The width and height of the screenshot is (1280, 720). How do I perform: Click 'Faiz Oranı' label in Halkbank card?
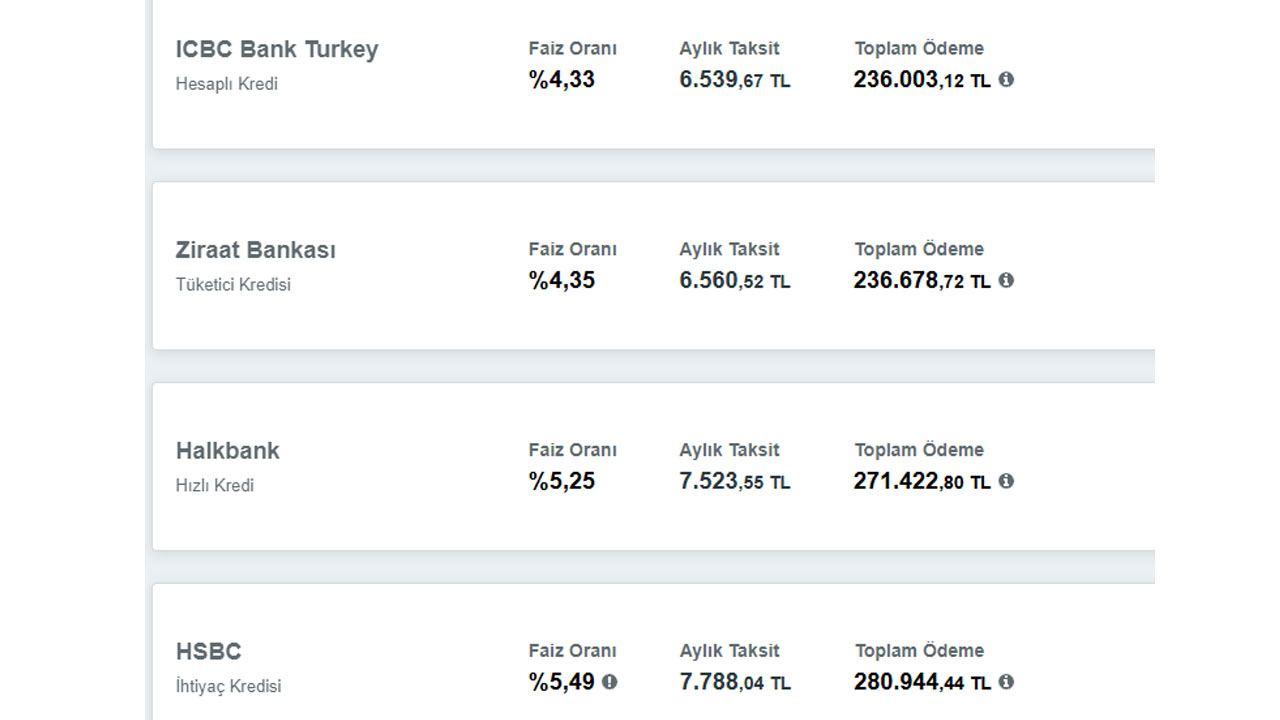(573, 450)
